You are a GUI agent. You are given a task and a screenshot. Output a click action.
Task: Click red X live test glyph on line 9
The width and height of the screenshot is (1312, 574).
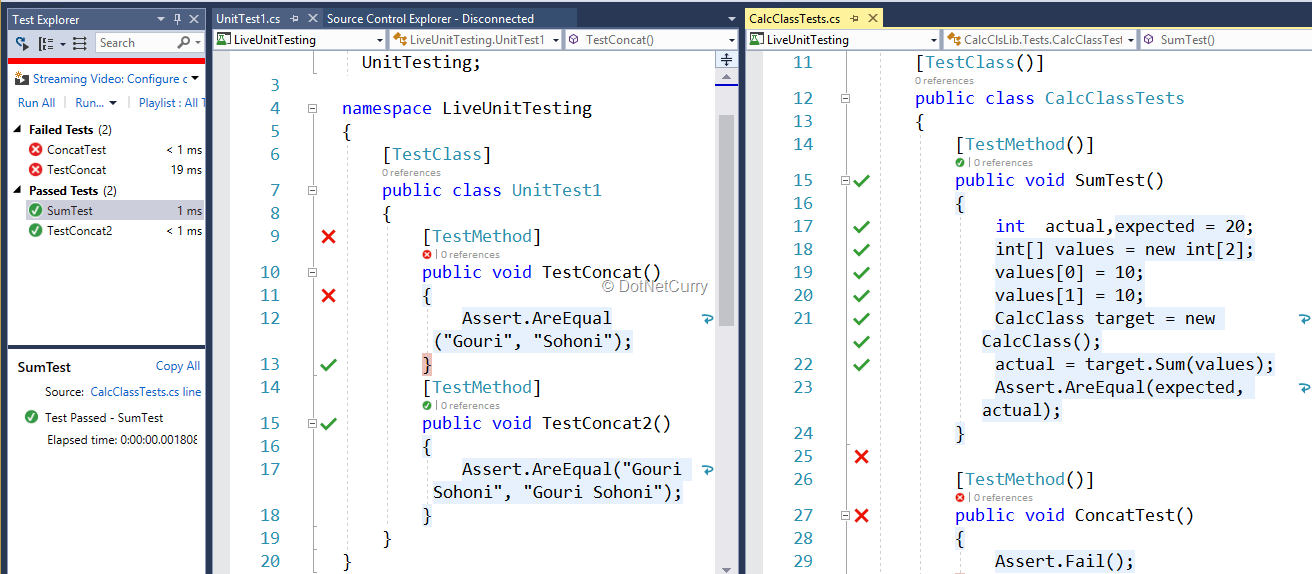pos(328,237)
